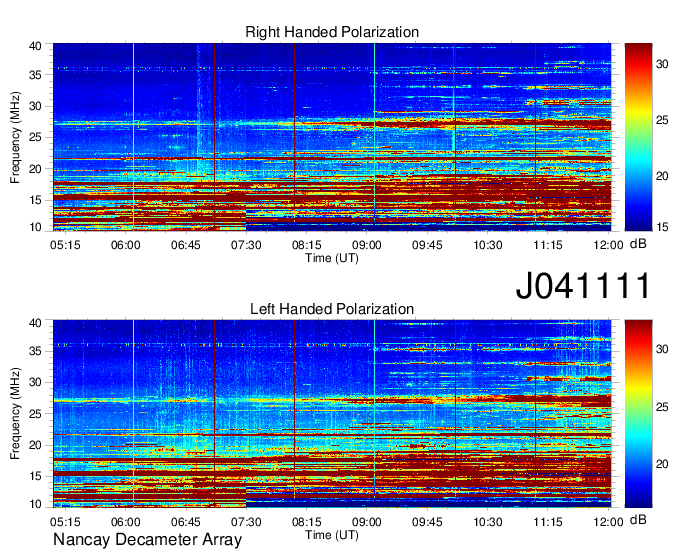Image resolution: width=680 pixels, height=552 pixels.
Task: Click the 10 MHz tick on the Right Handed plot
Action: pos(35,227)
